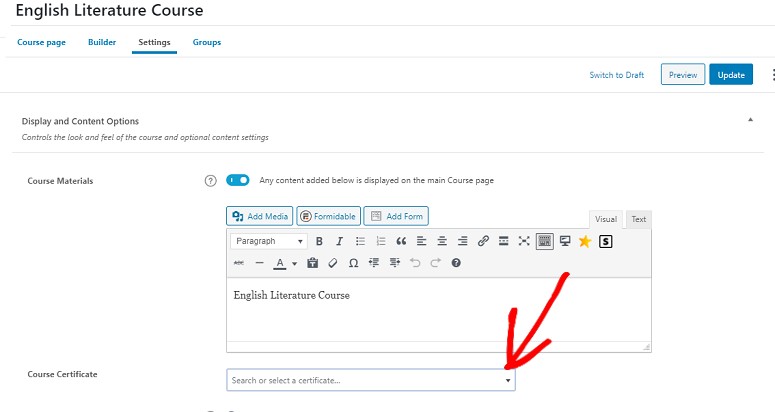This screenshot has width=775, height=412.
Task: Toggle paste as text
Action: [x=312, y=263]
